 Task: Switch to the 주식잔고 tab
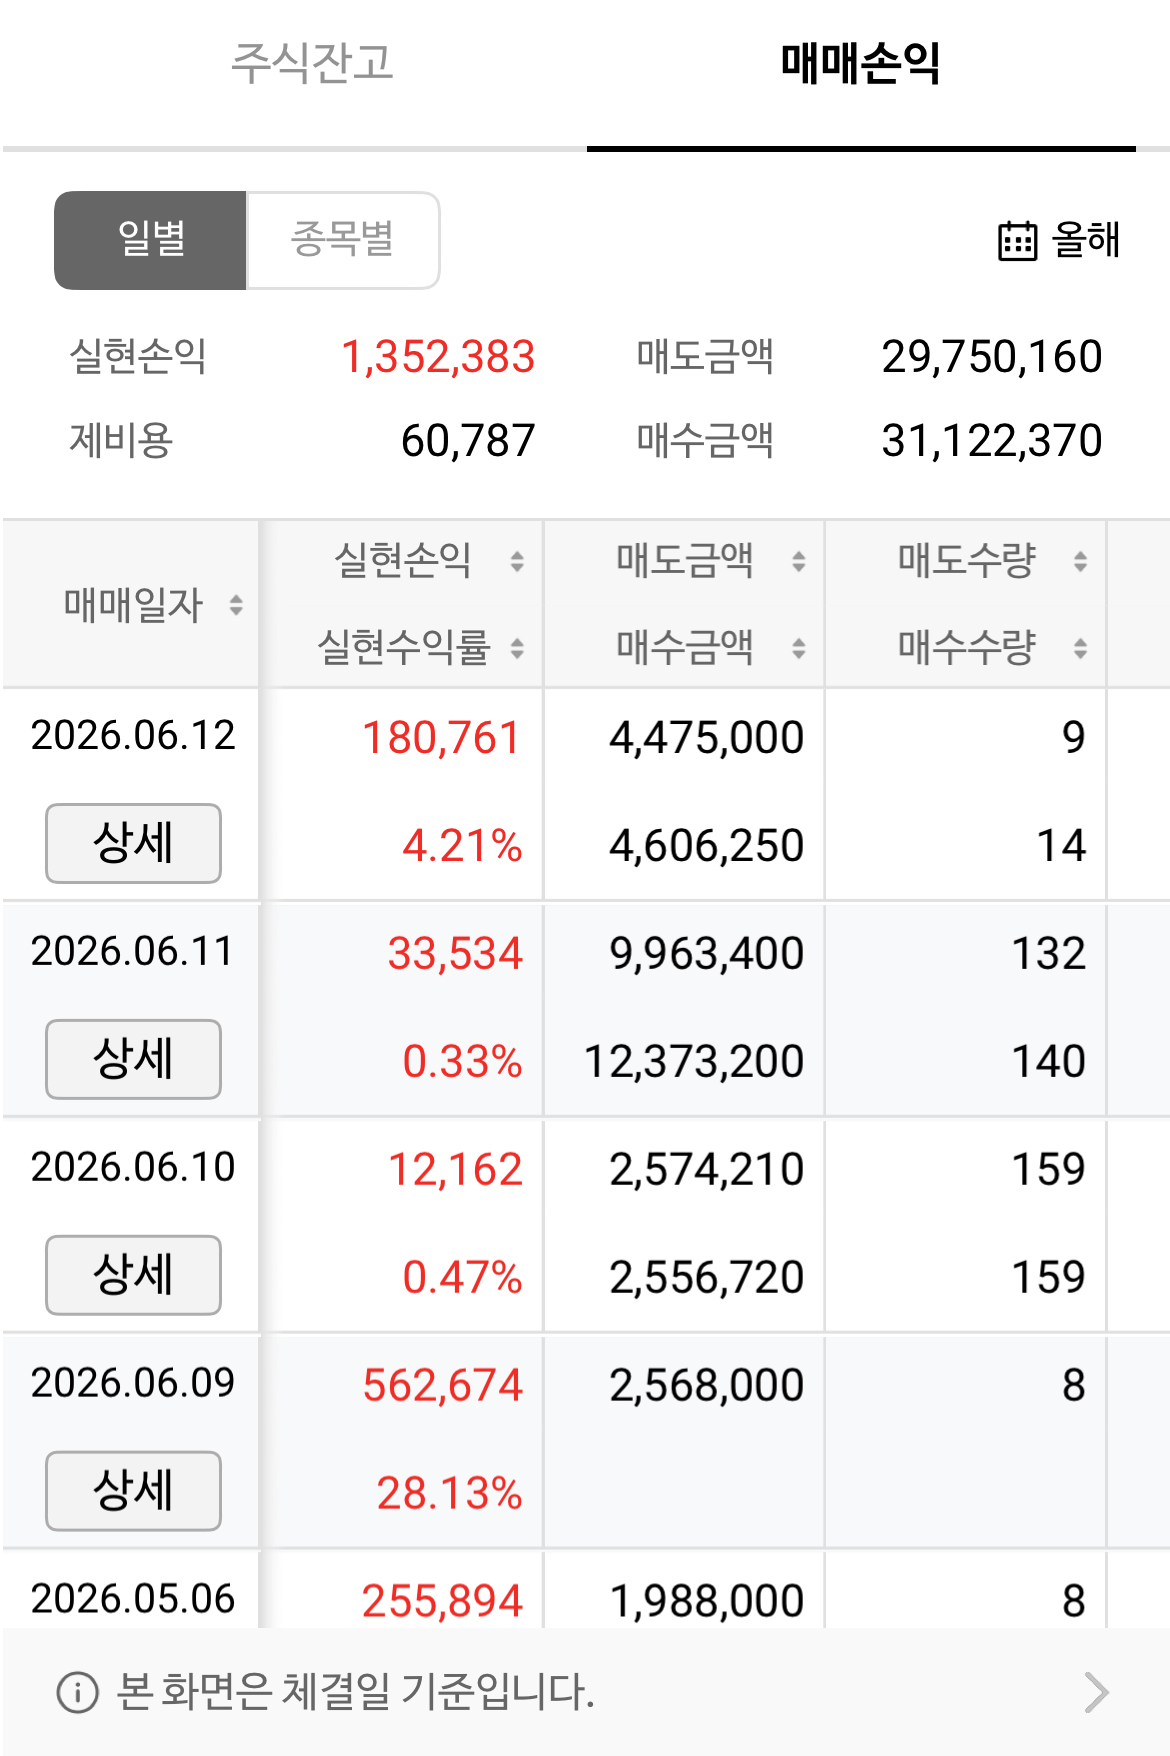point(312,63)
